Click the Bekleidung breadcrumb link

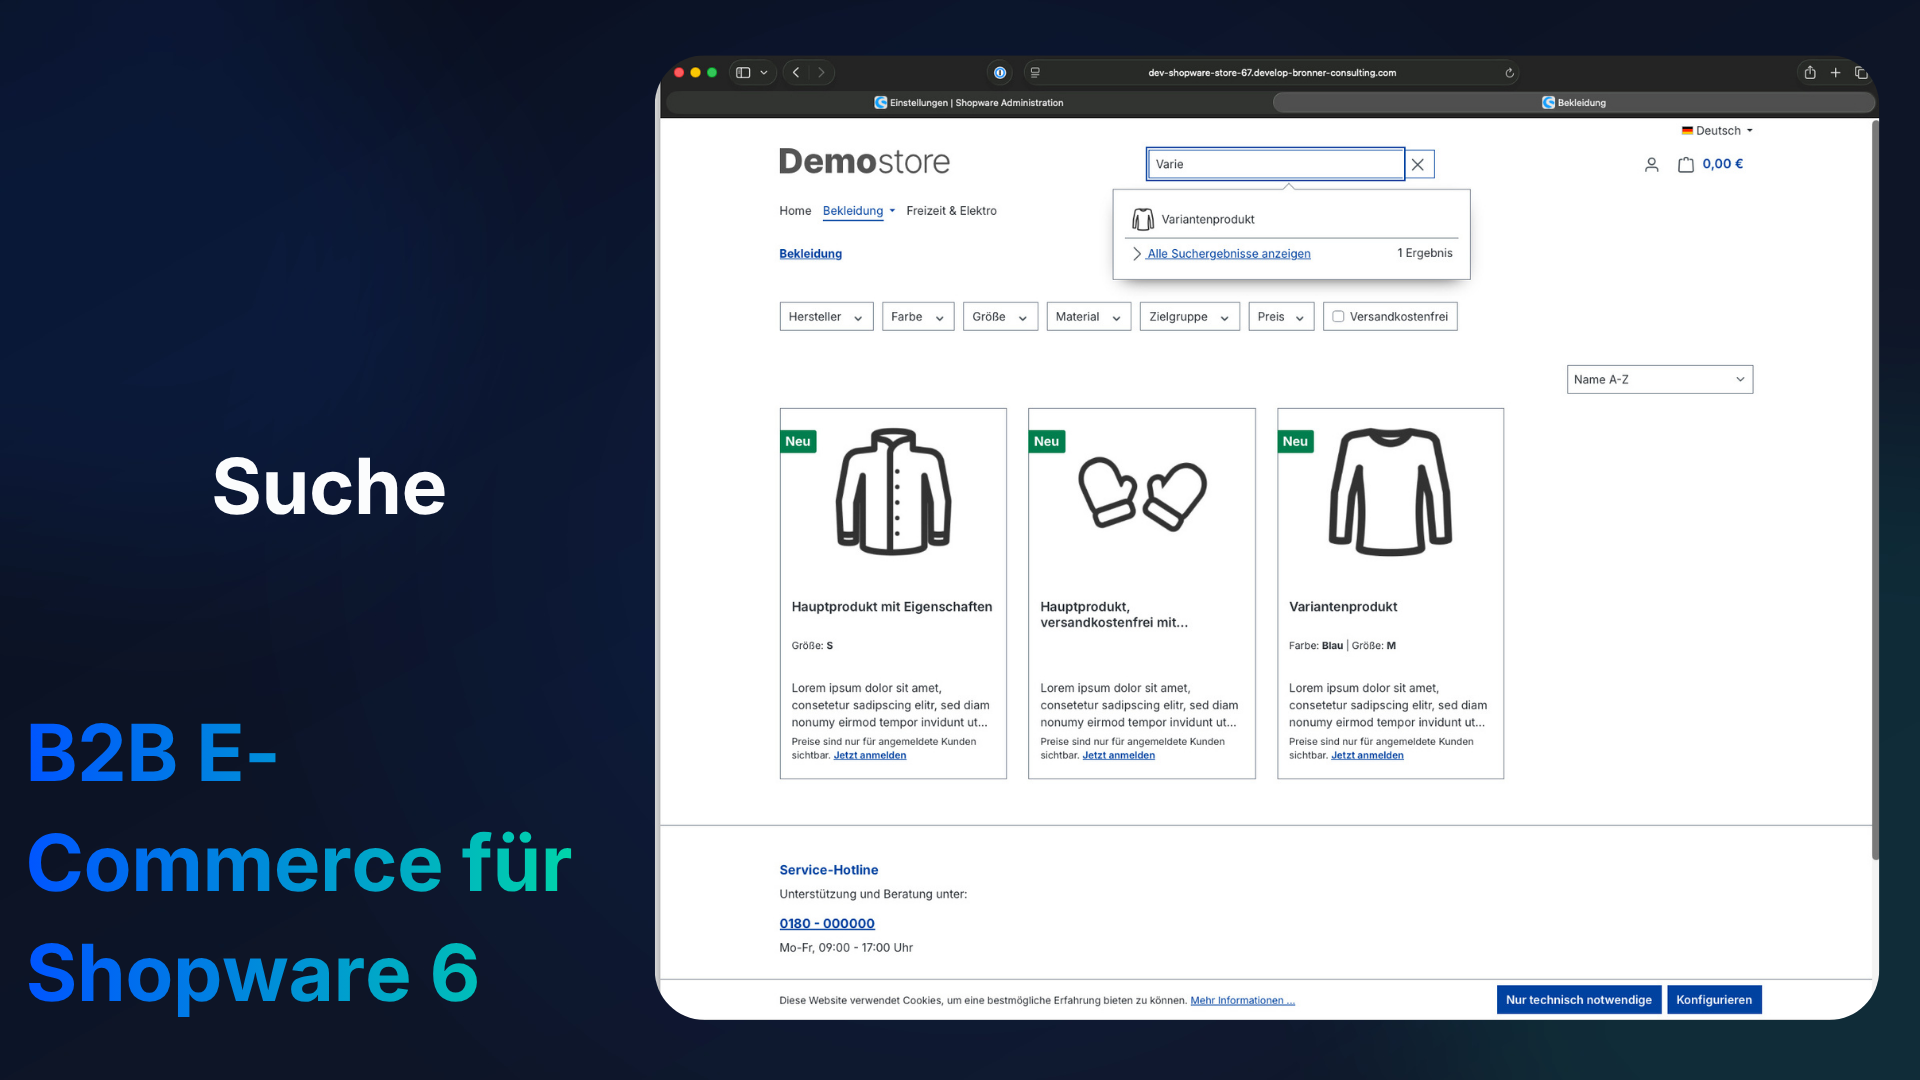(810, 254)
